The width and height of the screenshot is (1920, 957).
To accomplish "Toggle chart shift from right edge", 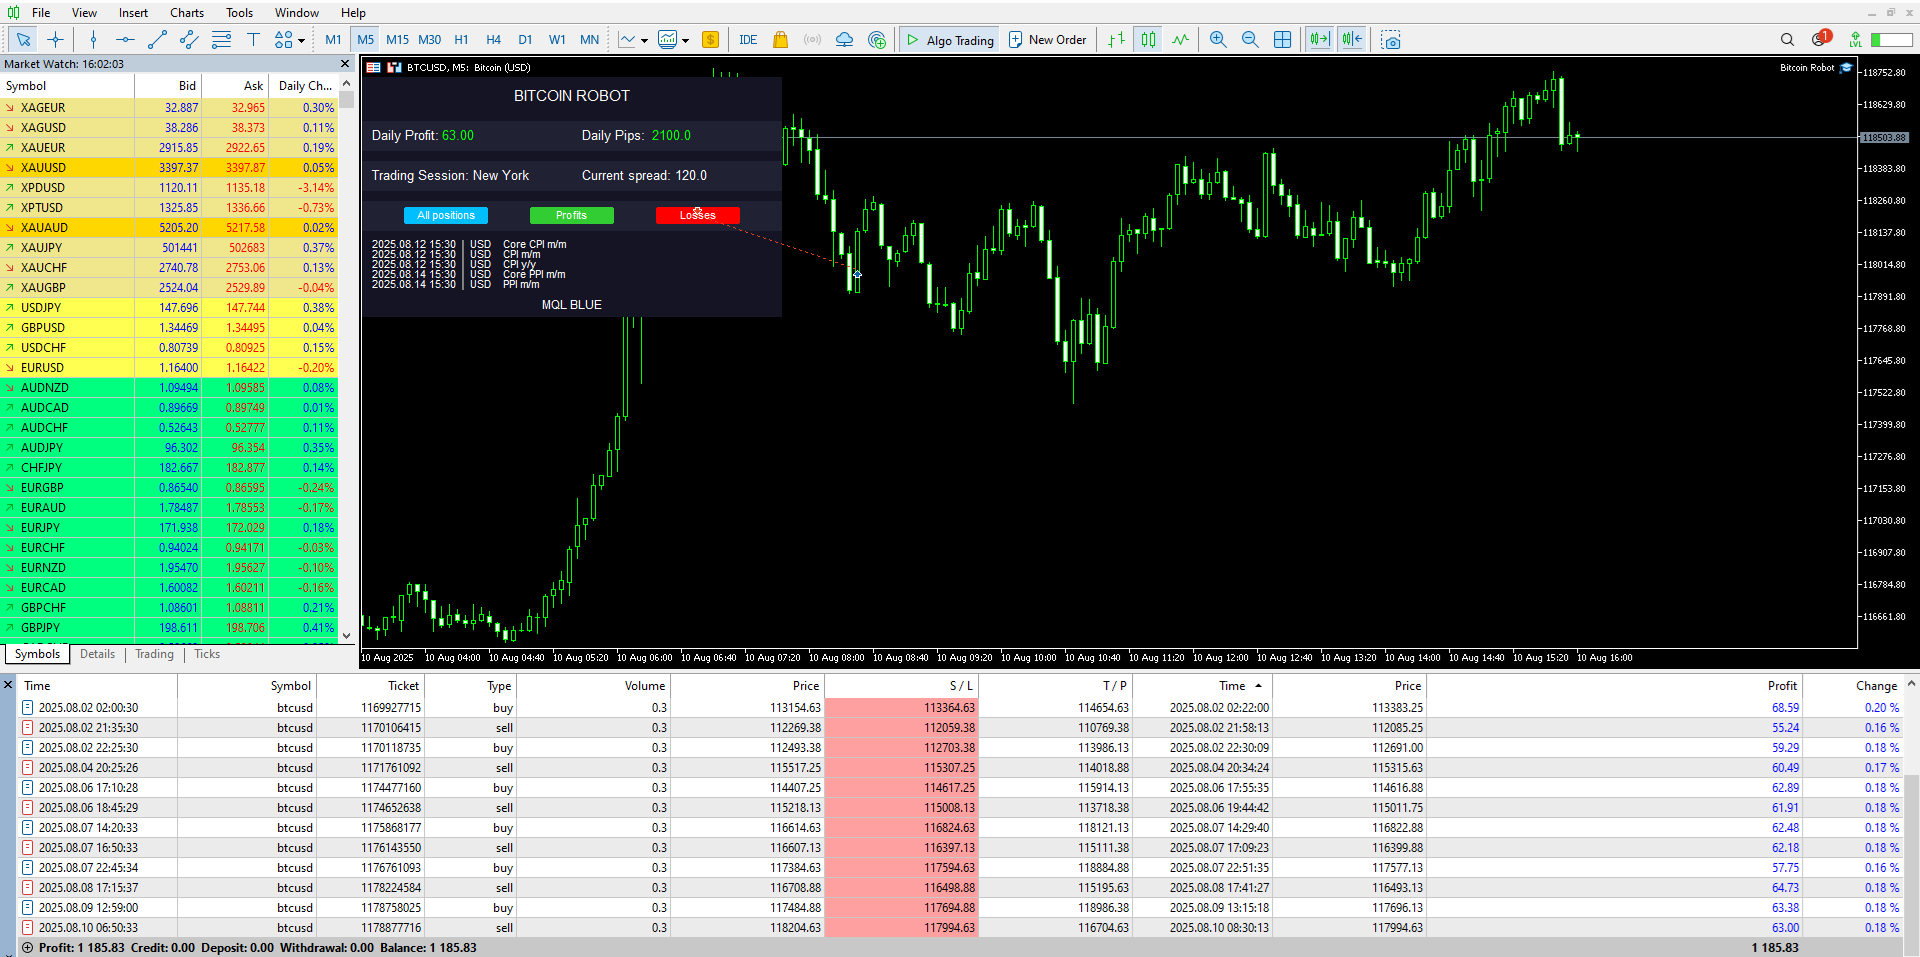I will (1351, 39).
